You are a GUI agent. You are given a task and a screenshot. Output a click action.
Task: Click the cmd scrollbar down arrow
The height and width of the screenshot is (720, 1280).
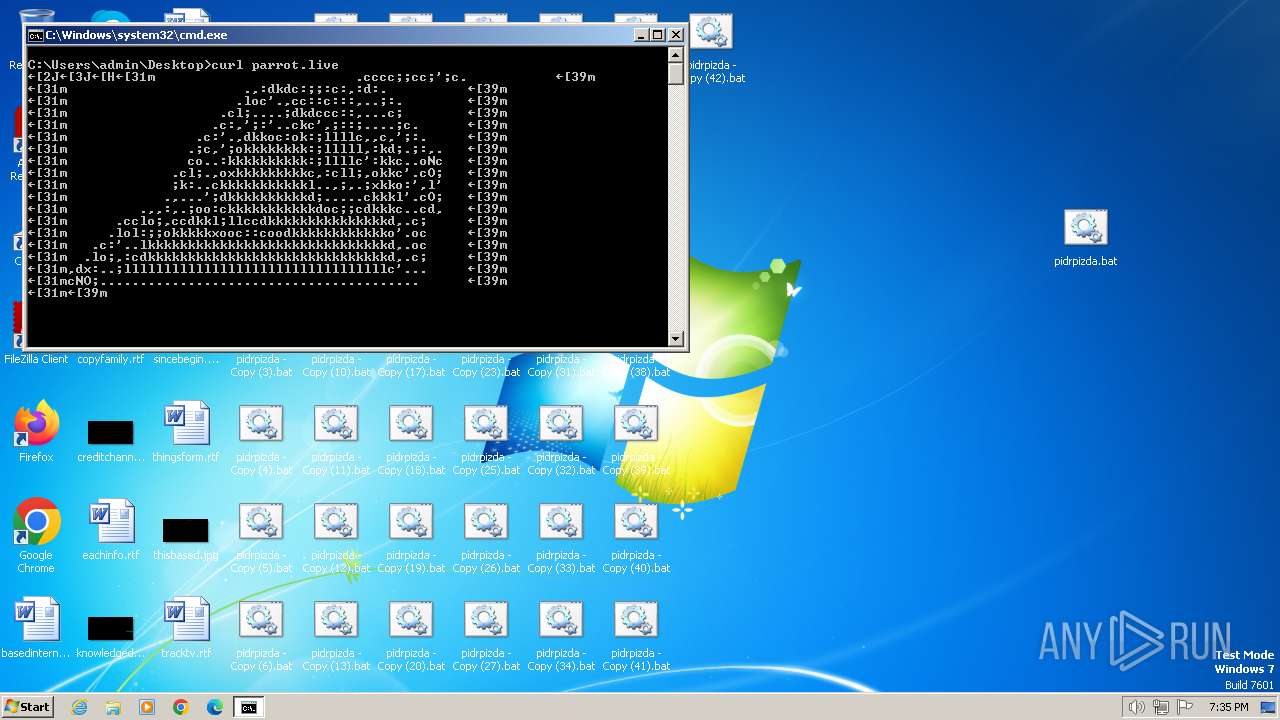coord(677,338)
